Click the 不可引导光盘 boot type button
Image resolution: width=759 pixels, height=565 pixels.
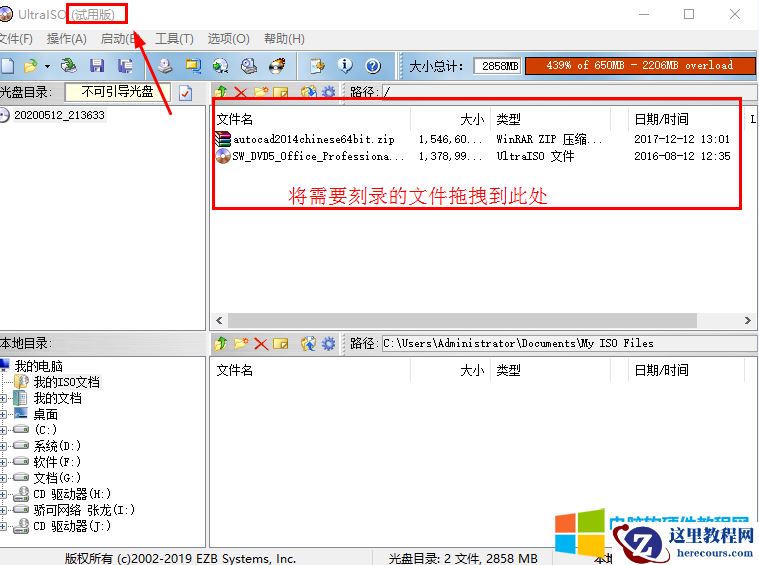118,92
